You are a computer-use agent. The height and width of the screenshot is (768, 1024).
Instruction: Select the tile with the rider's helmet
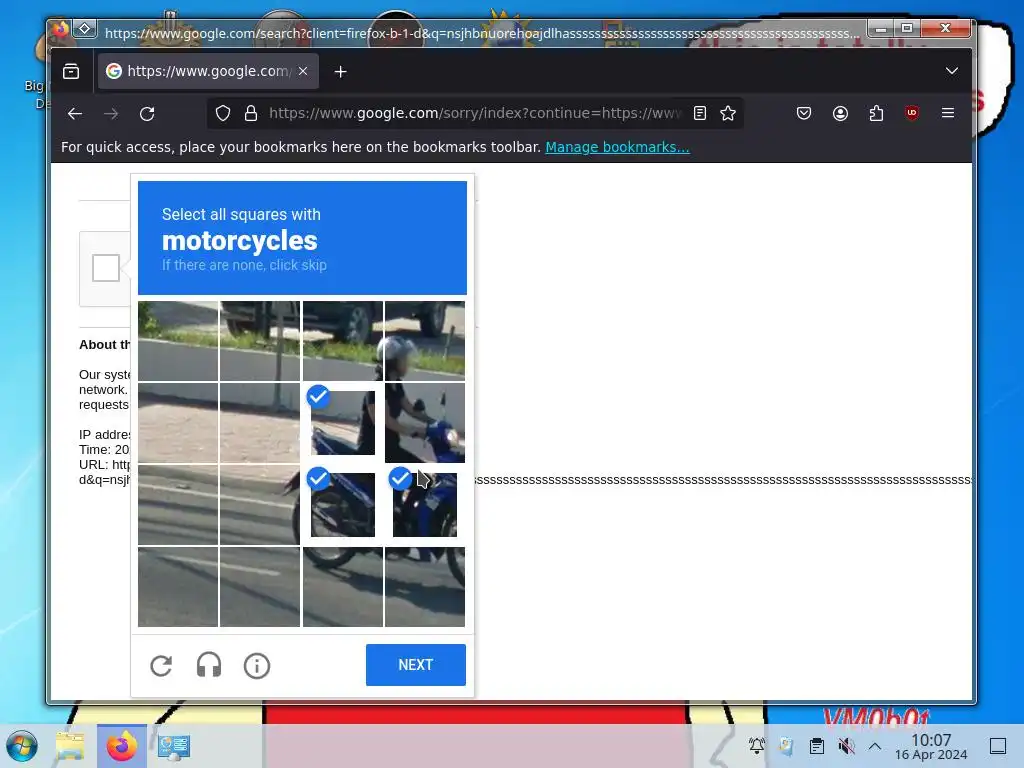[x=424, y=341]
